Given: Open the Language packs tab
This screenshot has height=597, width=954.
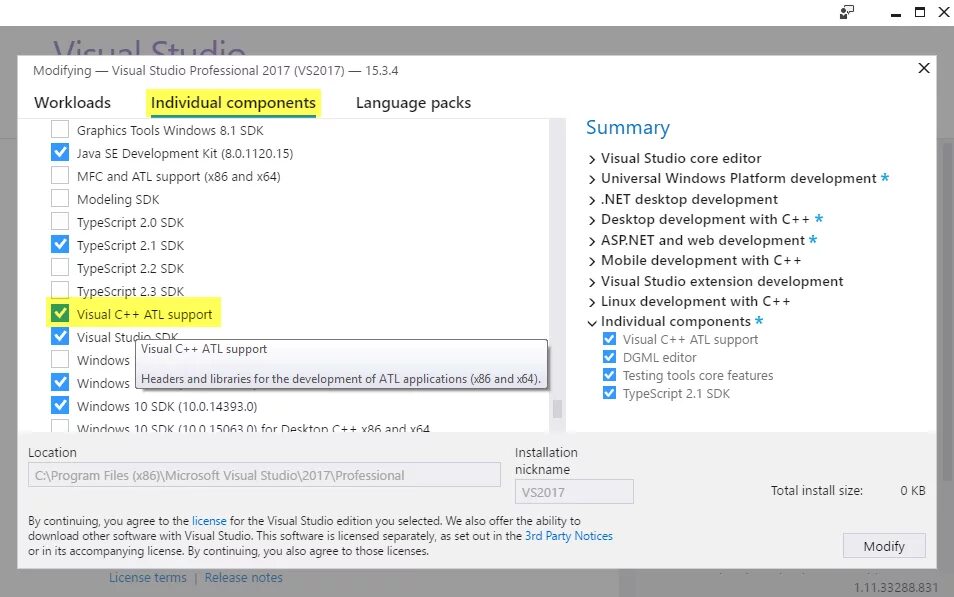Looking at the screenshot, I should point(413,103).
